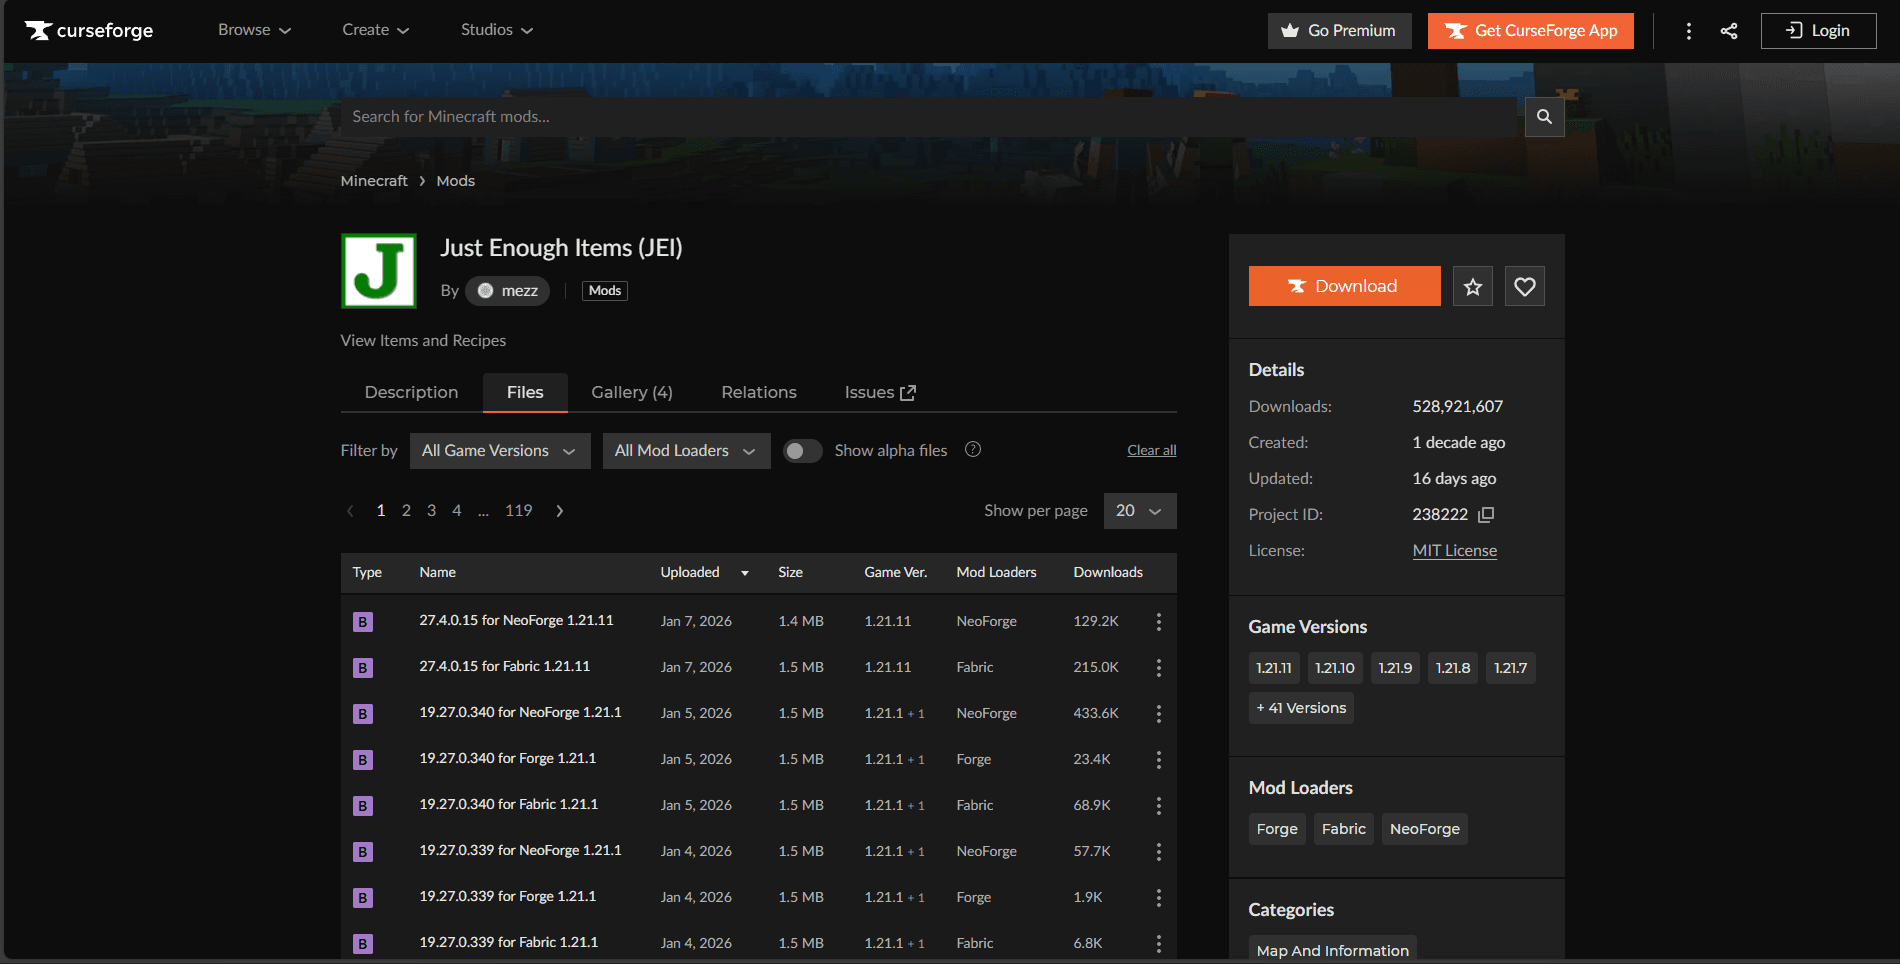
Task: Click beta badge of 27.4.0.15 Fabric row
Action: pyautogui.click(x=363, y=668)
